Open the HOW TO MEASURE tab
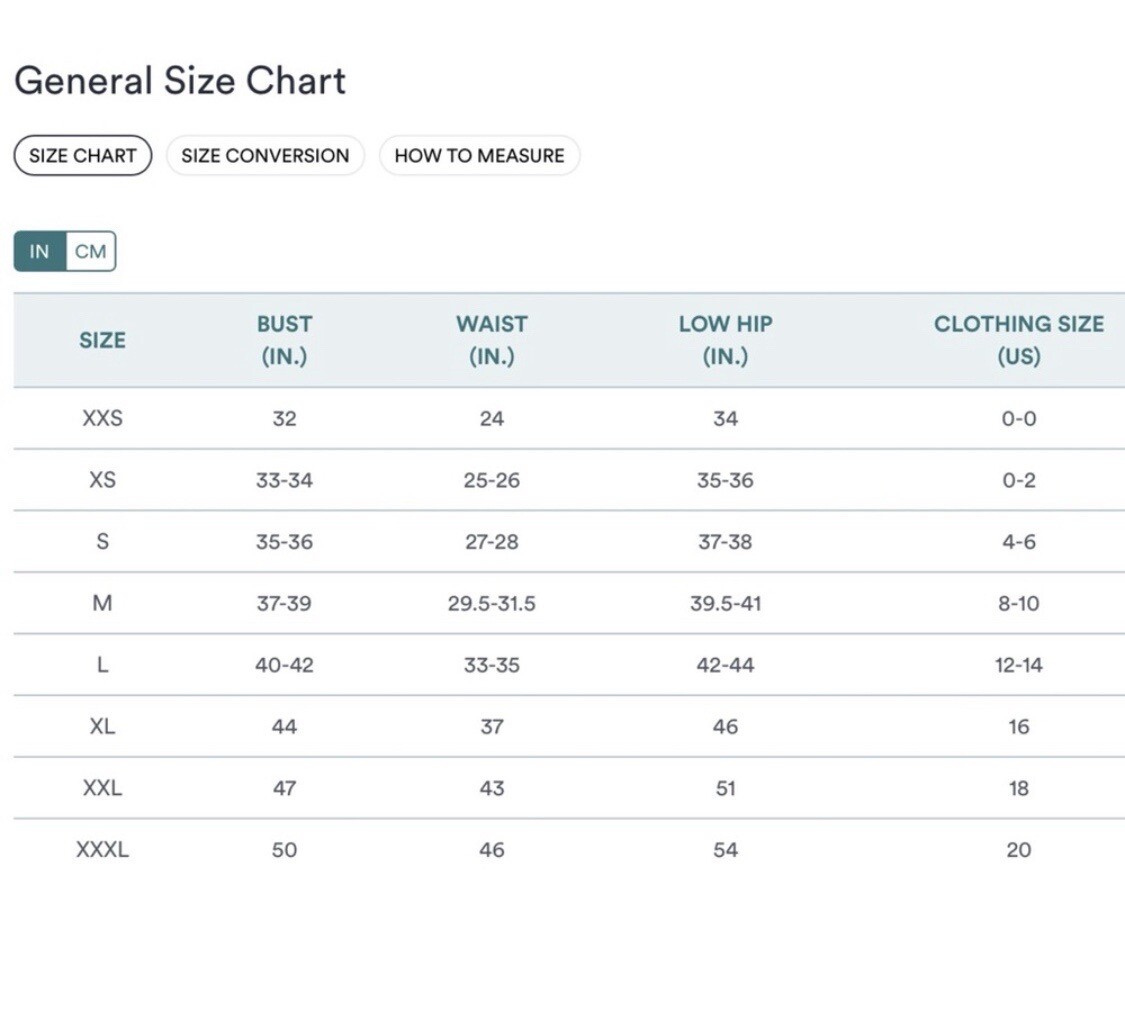 coord(479,156)
